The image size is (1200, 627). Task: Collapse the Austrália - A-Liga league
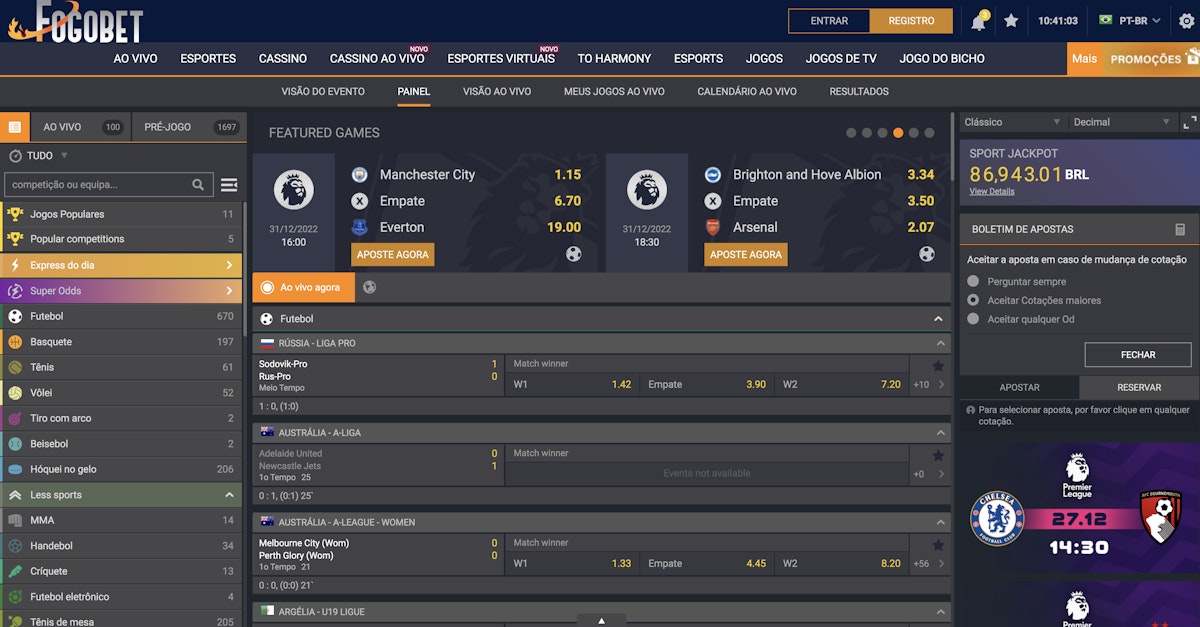[941, 433]
